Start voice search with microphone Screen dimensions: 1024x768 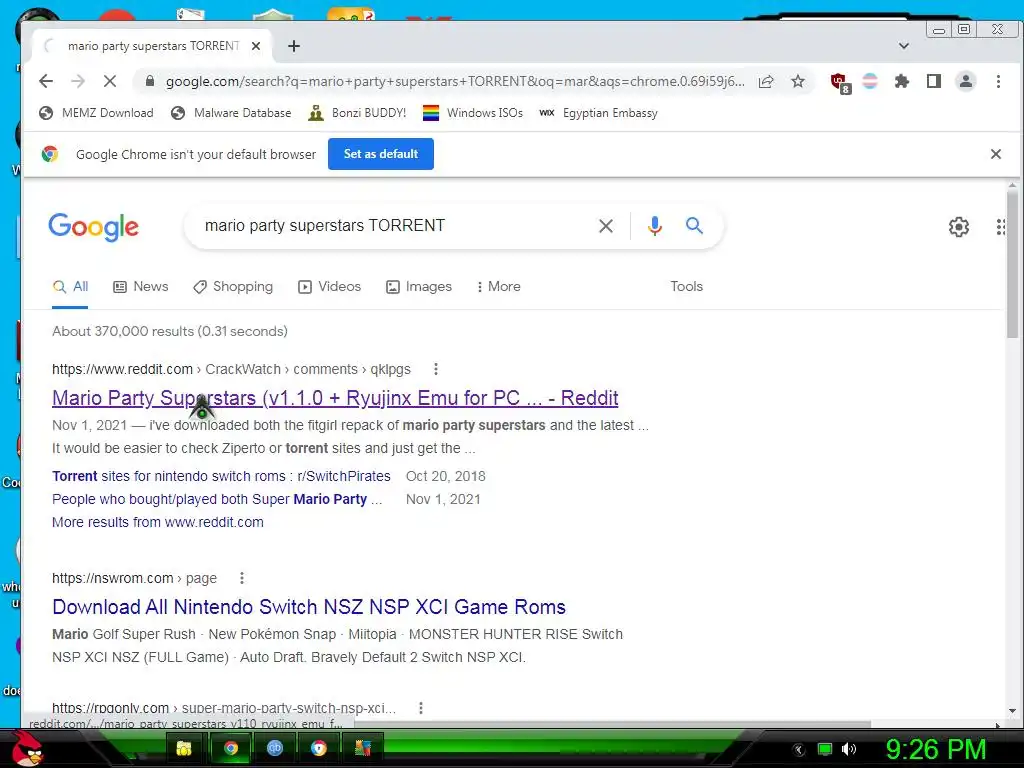pos(654,226)
